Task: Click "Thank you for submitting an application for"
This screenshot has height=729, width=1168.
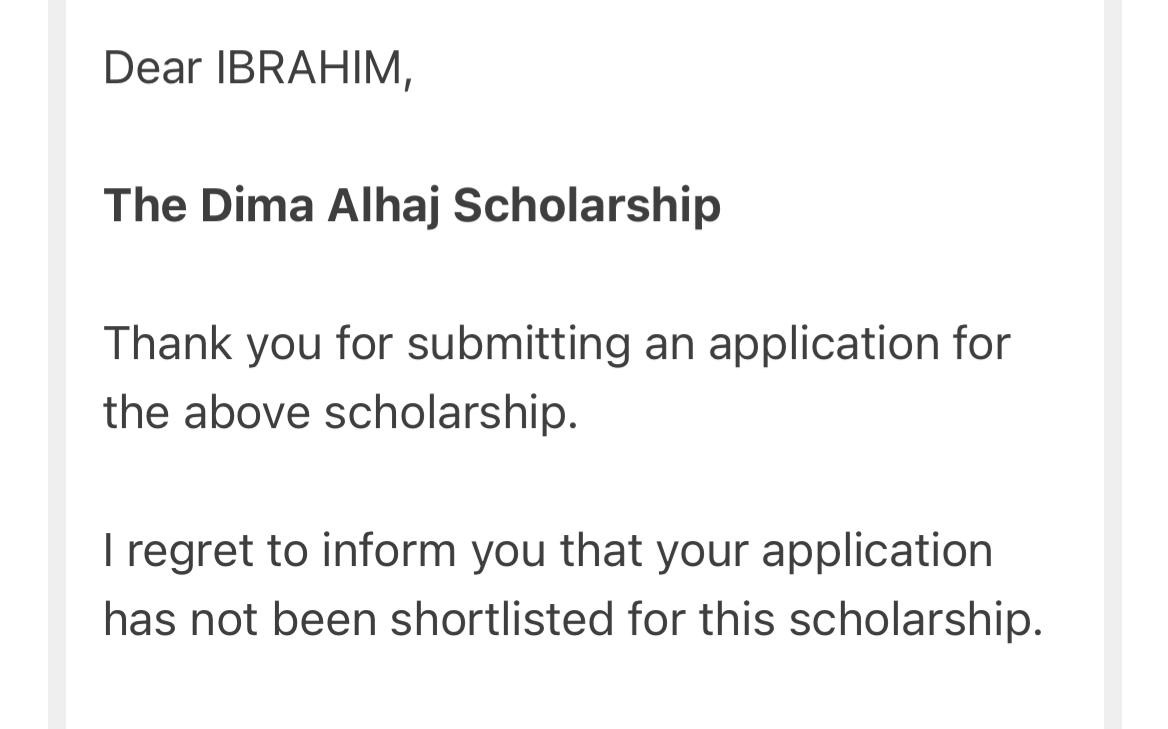Action: pyautogui.click(x=556, y=343)
